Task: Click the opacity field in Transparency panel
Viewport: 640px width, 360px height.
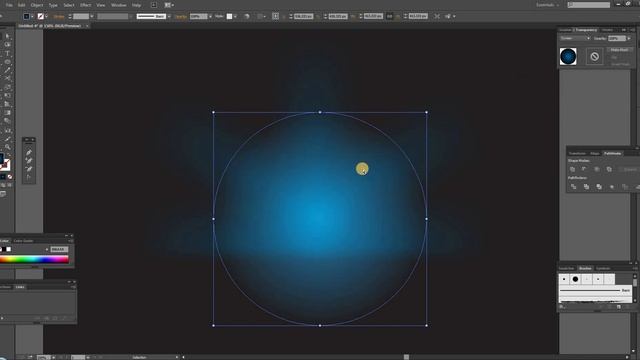Action: [x=616, y=38]
